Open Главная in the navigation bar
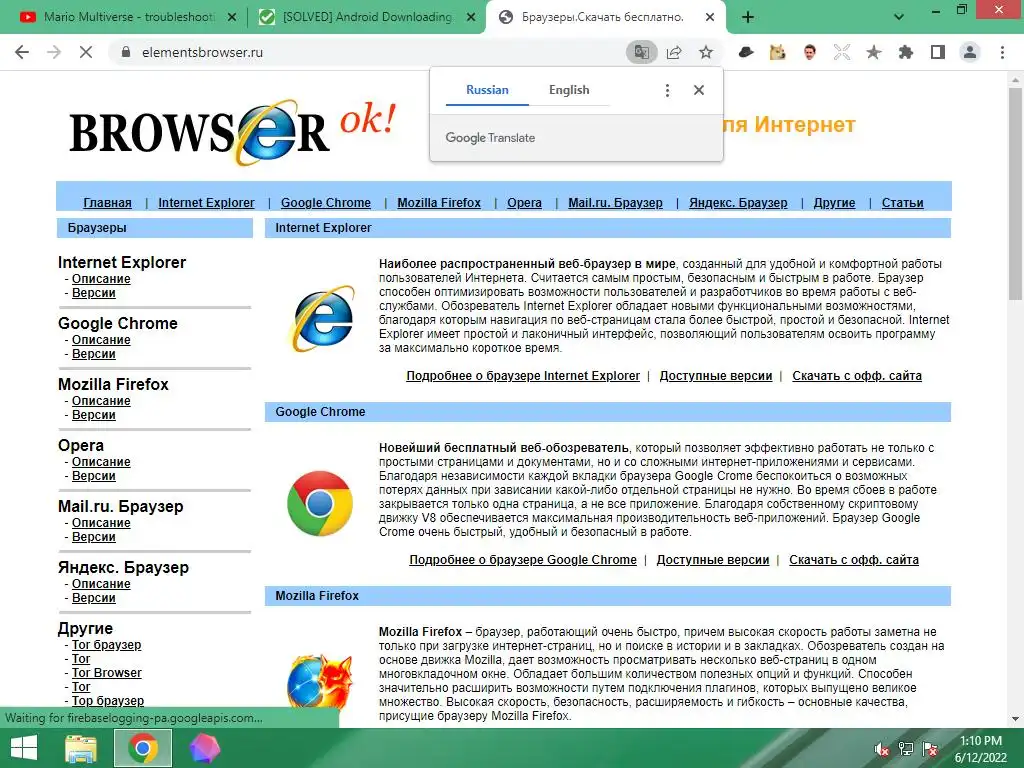Image resolution: width=1024 pixels, height=768 pixels. (107, 203)
